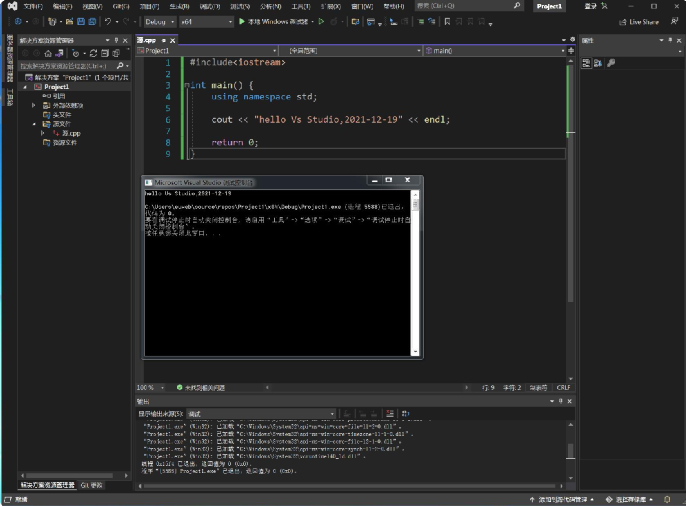Open the Debug configuration dropdown
686x506 pixels.
click(159, 21)
